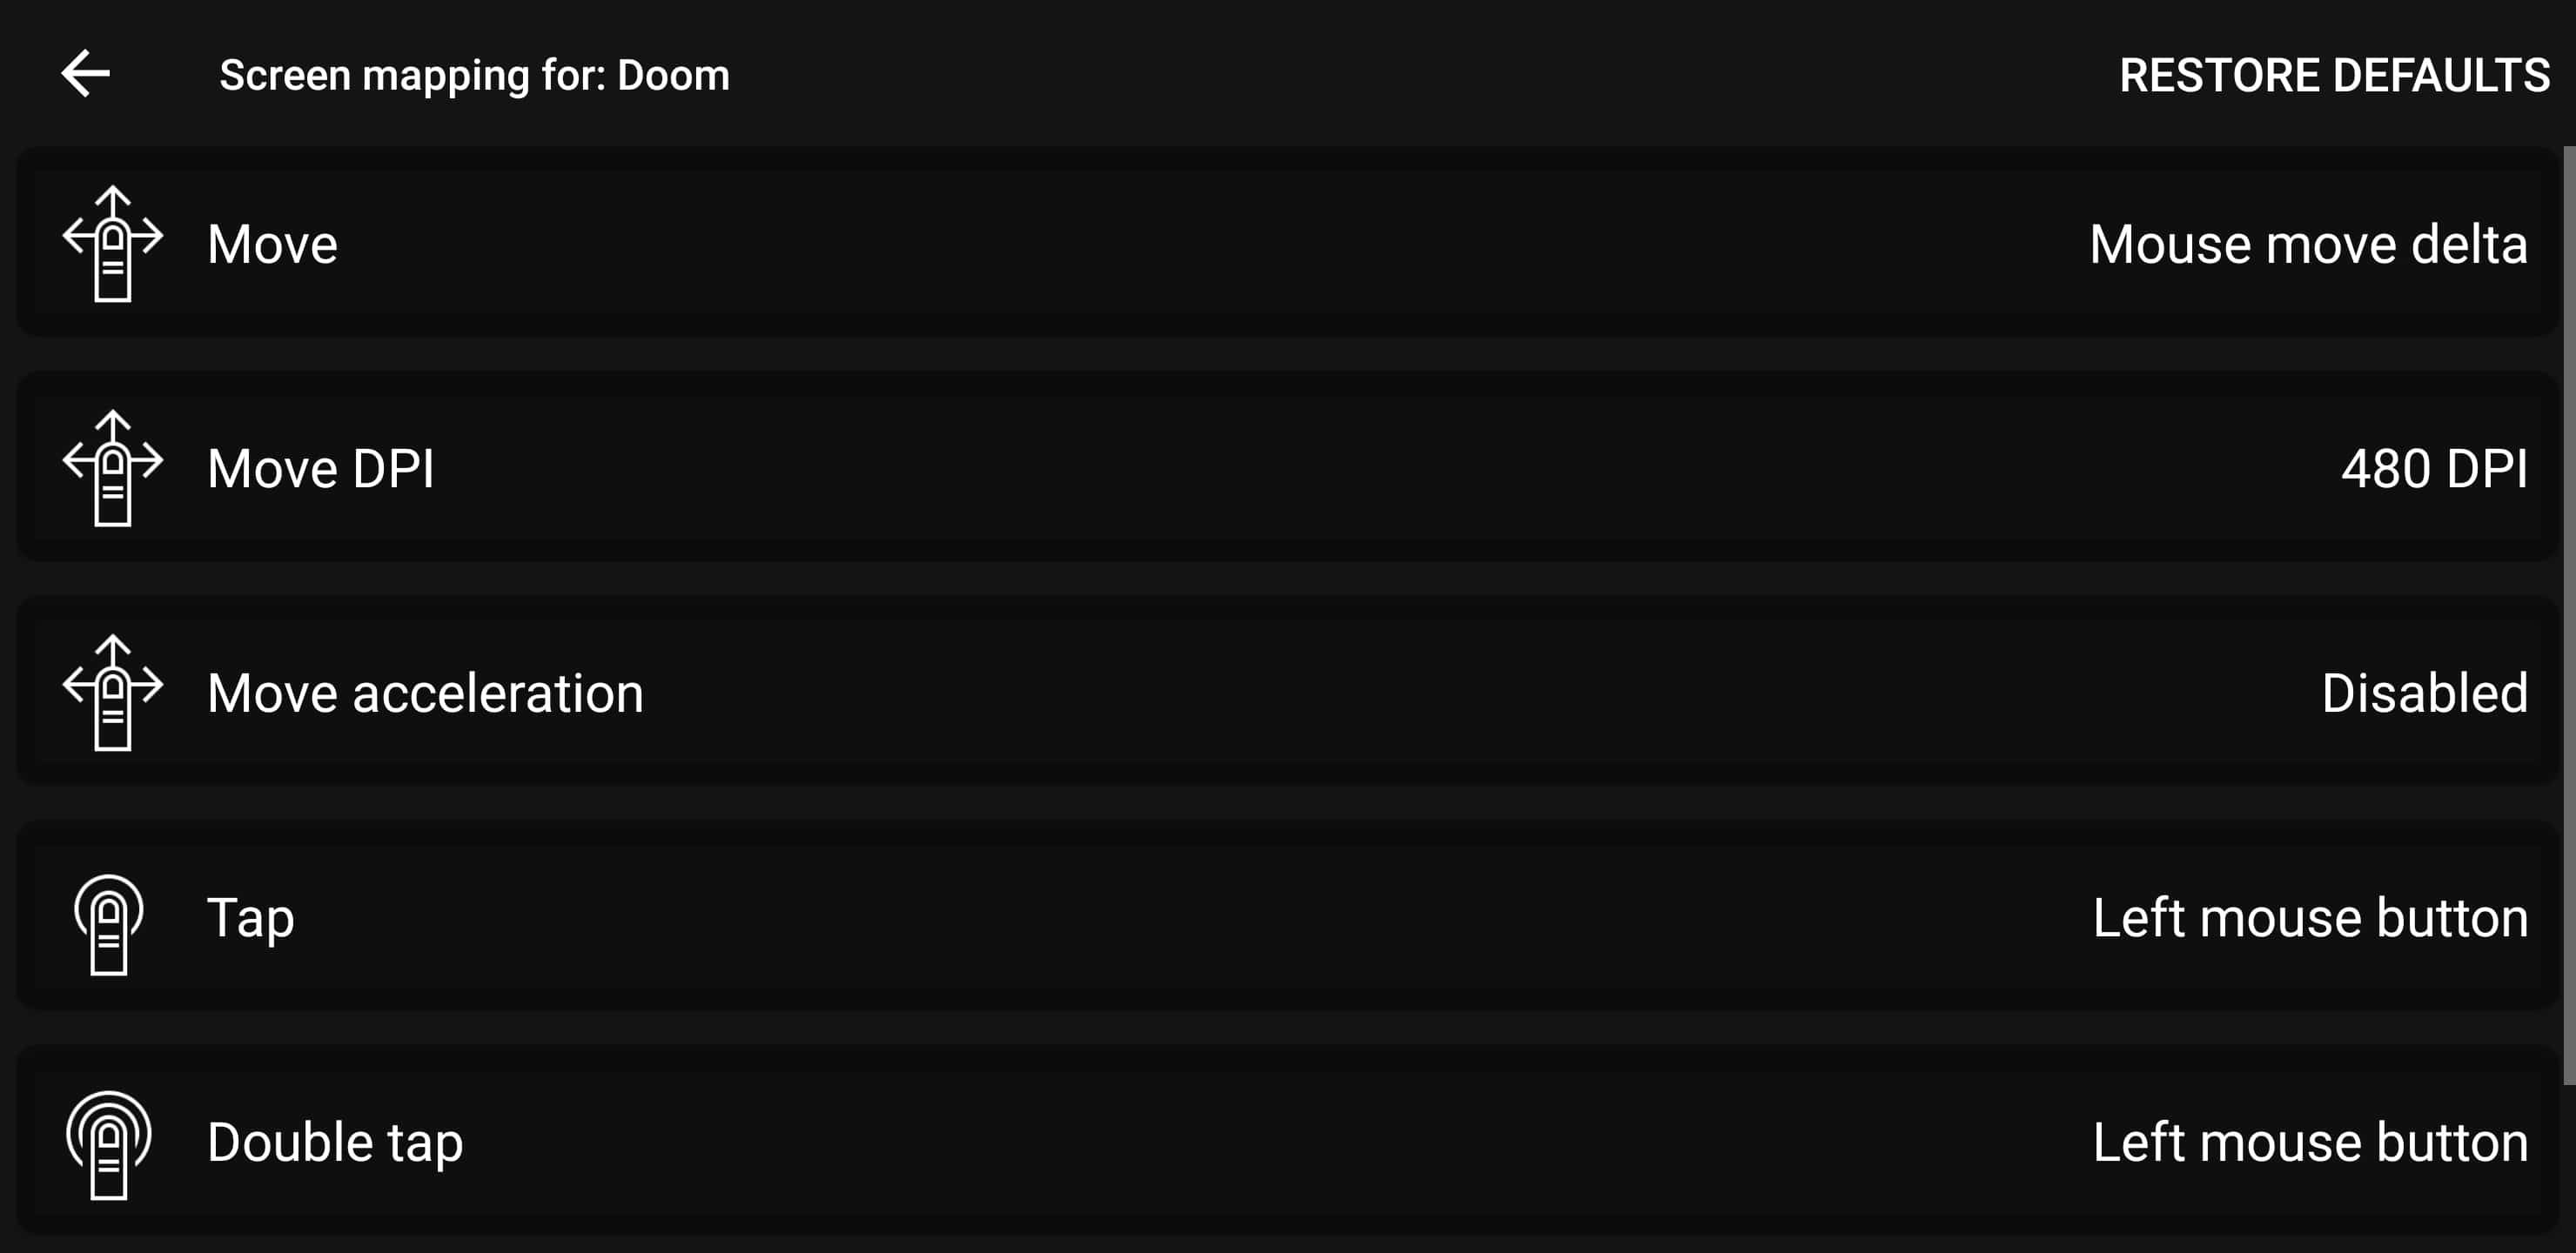Click the vertical scrollbar thumb

pyautogui.click(x=2568, y=615)
